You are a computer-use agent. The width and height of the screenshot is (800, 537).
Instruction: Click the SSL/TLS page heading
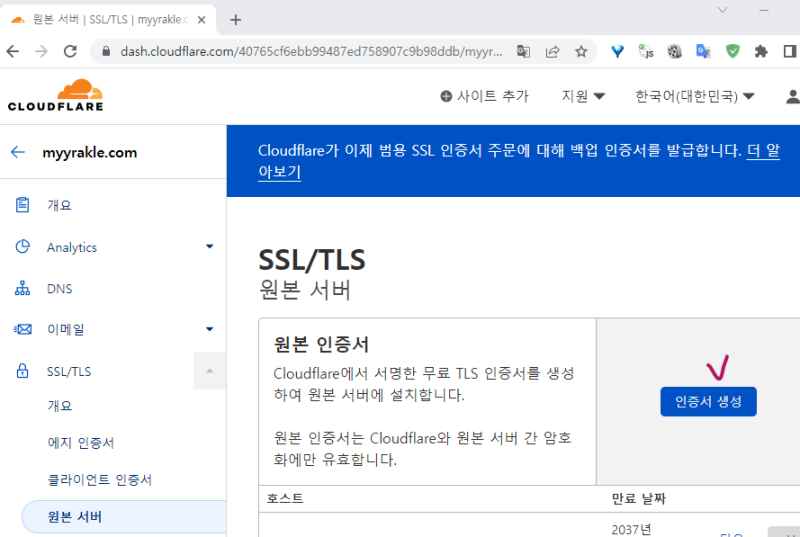[x=312, y=260]
